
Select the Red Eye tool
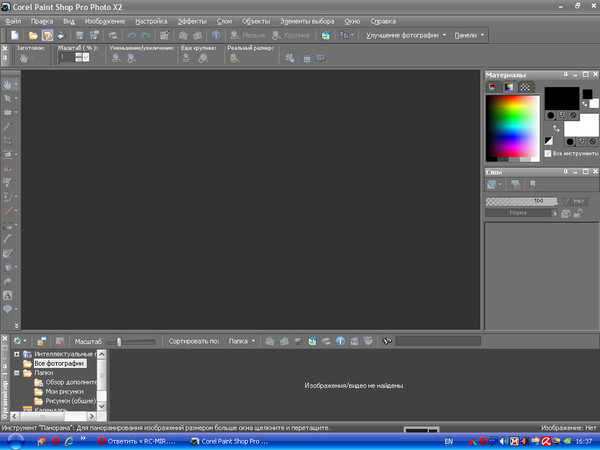(x=7, y=169)
